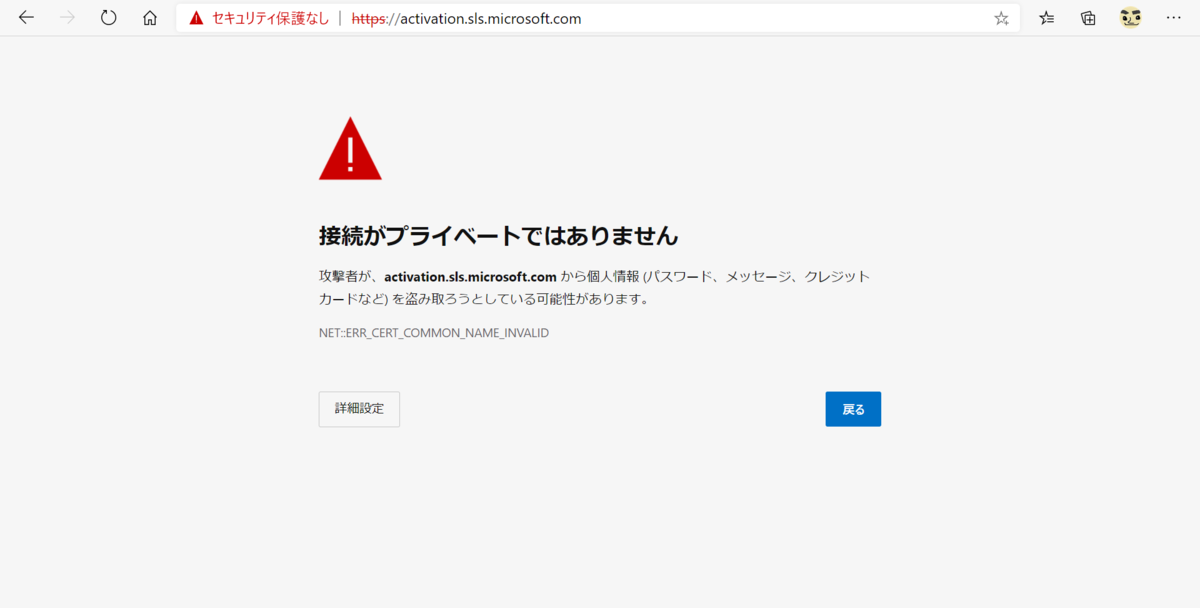This screenshot has height=608, width=1200.
Task: Click the blue 戻る button
Action: [853, 409]
